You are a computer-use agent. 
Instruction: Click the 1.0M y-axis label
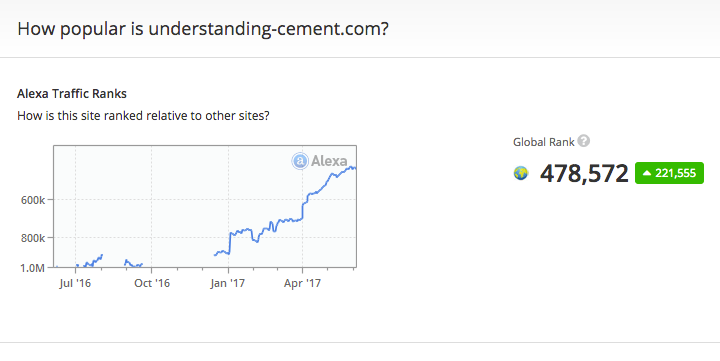click(33, 268)
